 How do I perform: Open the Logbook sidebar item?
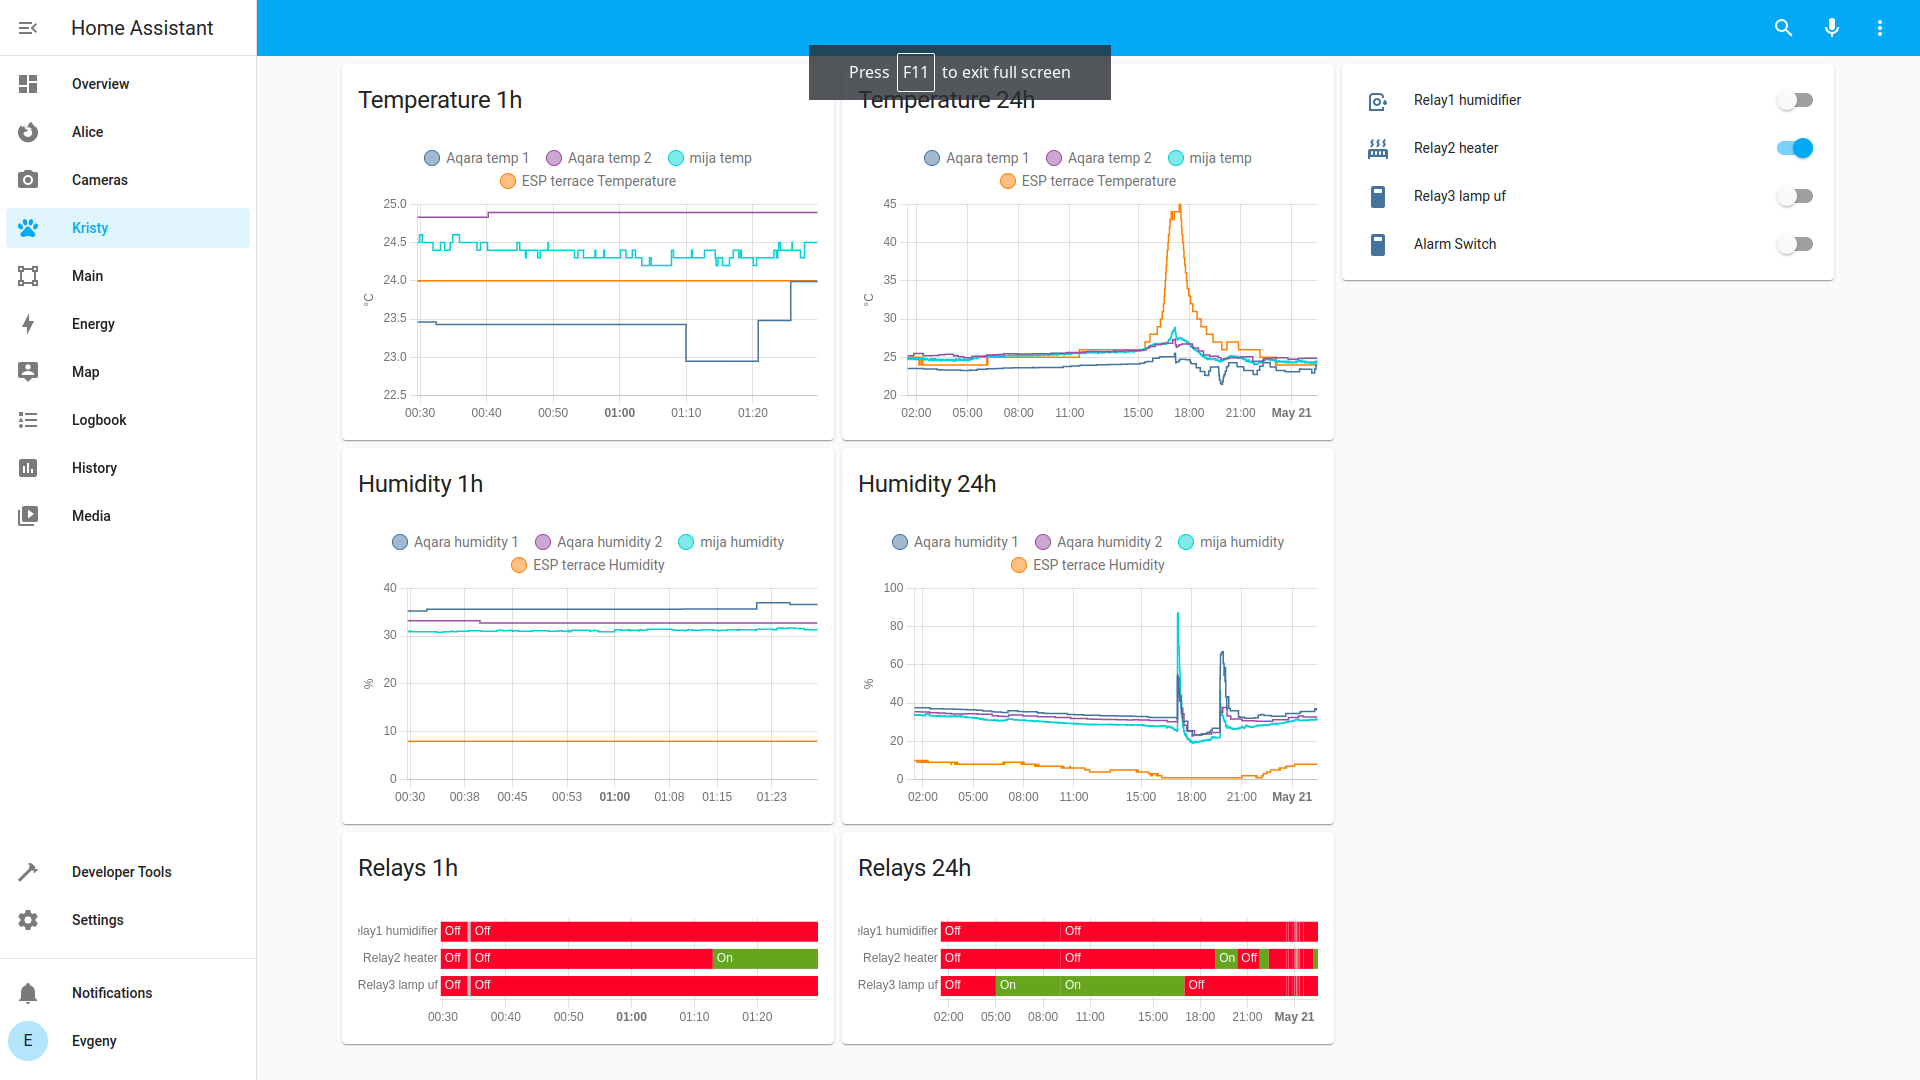click(99, 420)
